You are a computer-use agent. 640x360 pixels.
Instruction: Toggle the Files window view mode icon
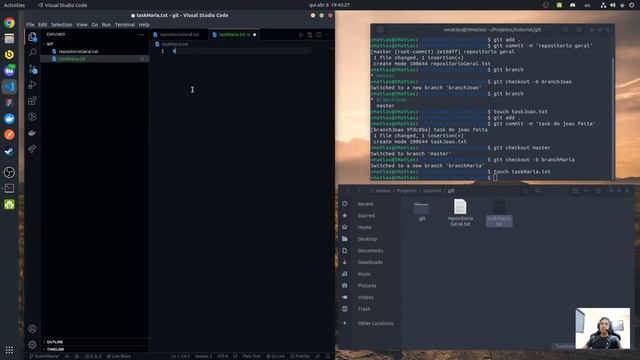pyautogui.click(x=575, y=191)
